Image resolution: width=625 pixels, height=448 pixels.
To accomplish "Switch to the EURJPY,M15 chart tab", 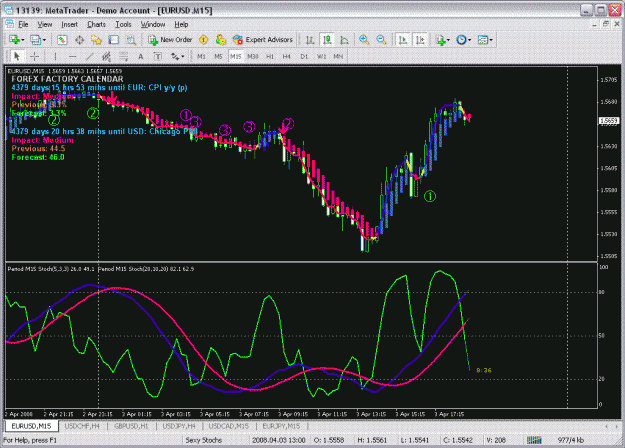I will [281, 426].
